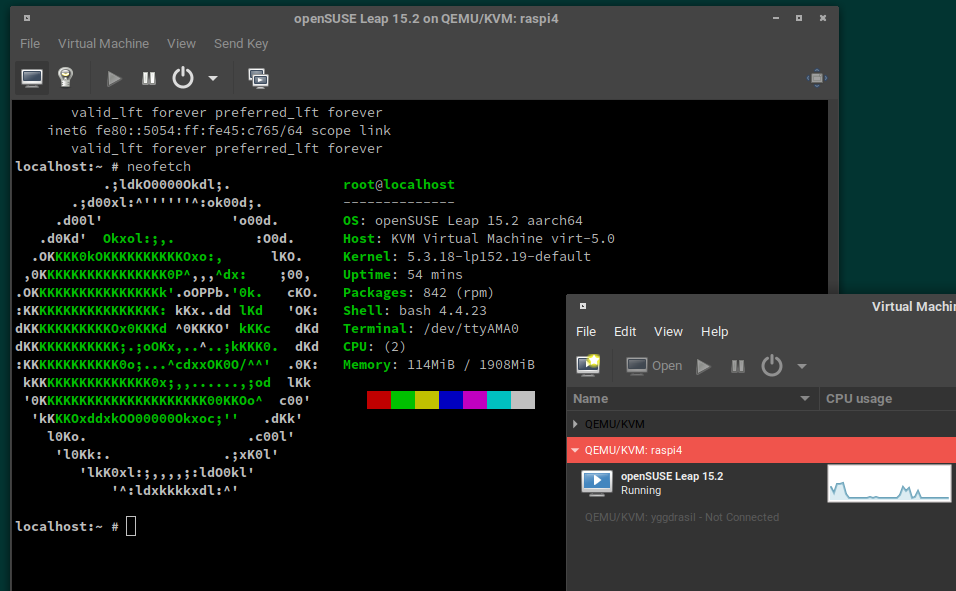Screen dimensions: 956x591
Task: Click the Run play button in Manager toolbar
Action: pyautogui.click(x=704, y=366)
